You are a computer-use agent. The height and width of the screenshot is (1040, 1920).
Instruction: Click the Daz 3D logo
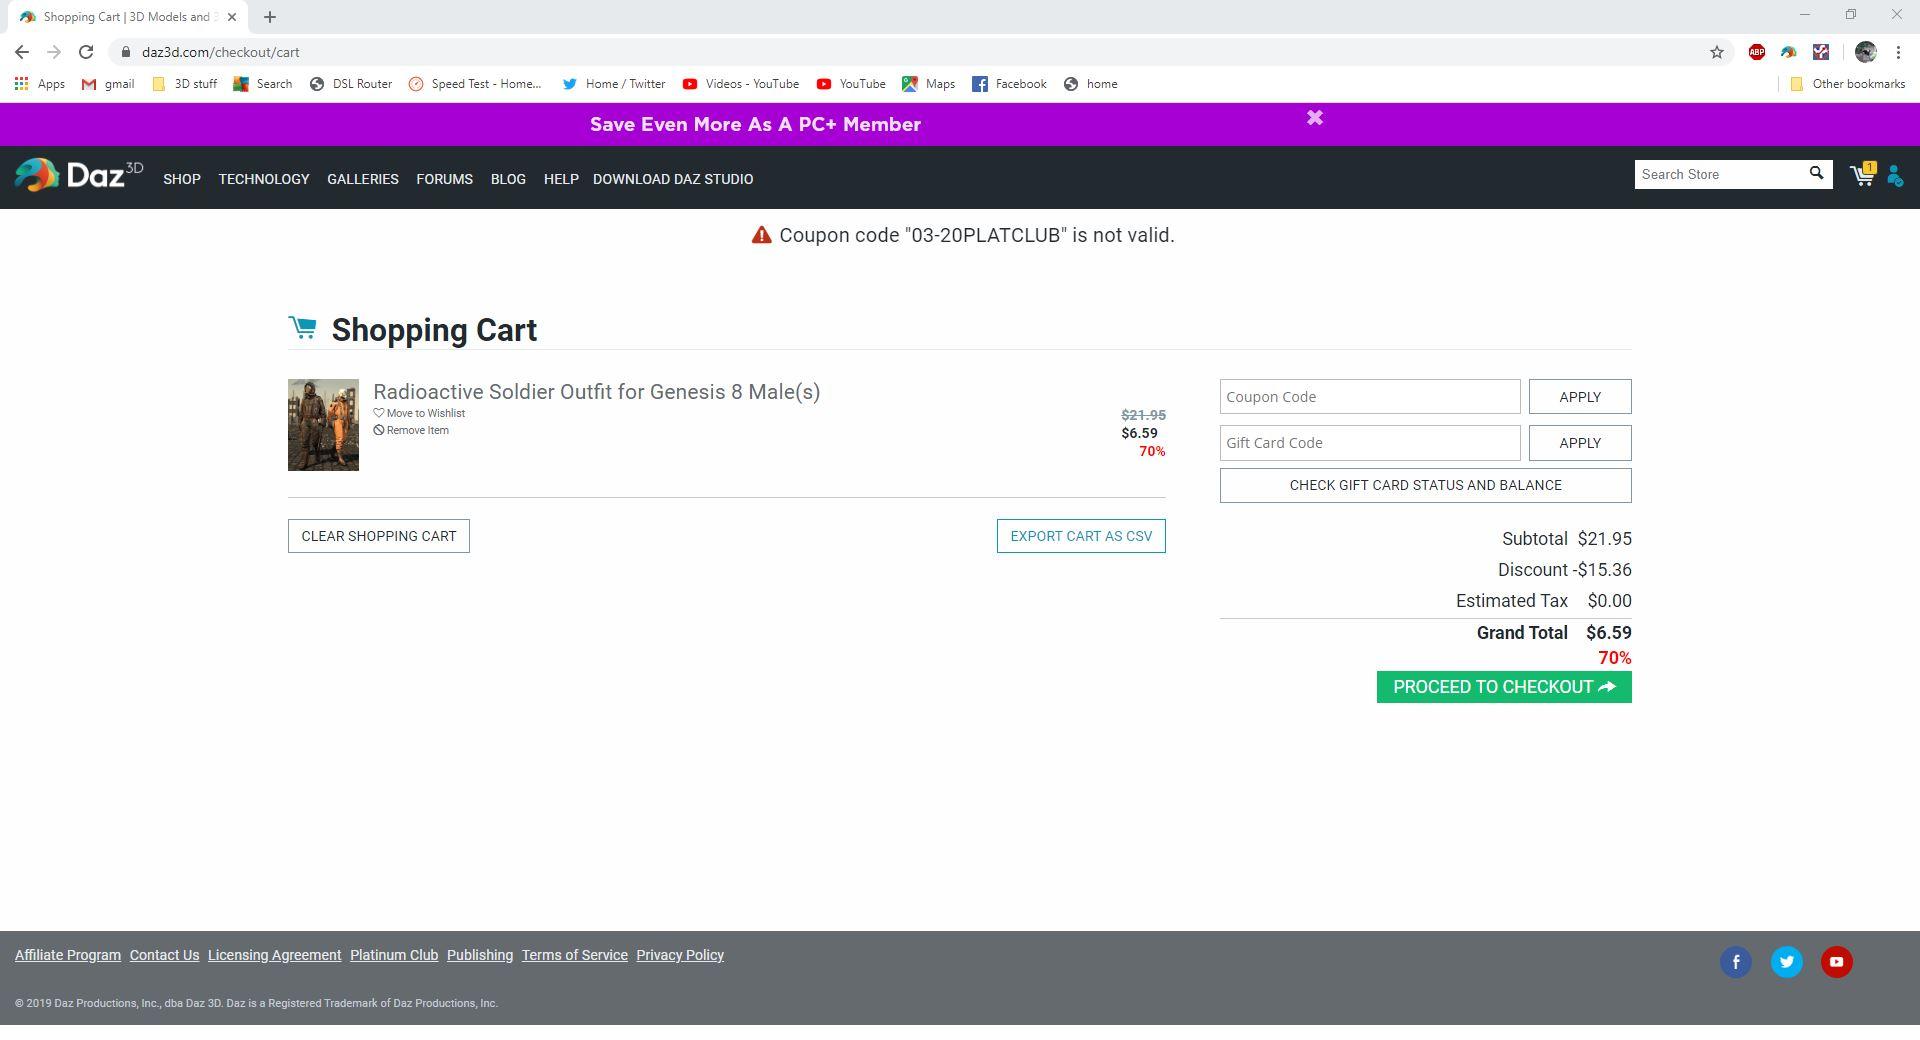point(79,175)
